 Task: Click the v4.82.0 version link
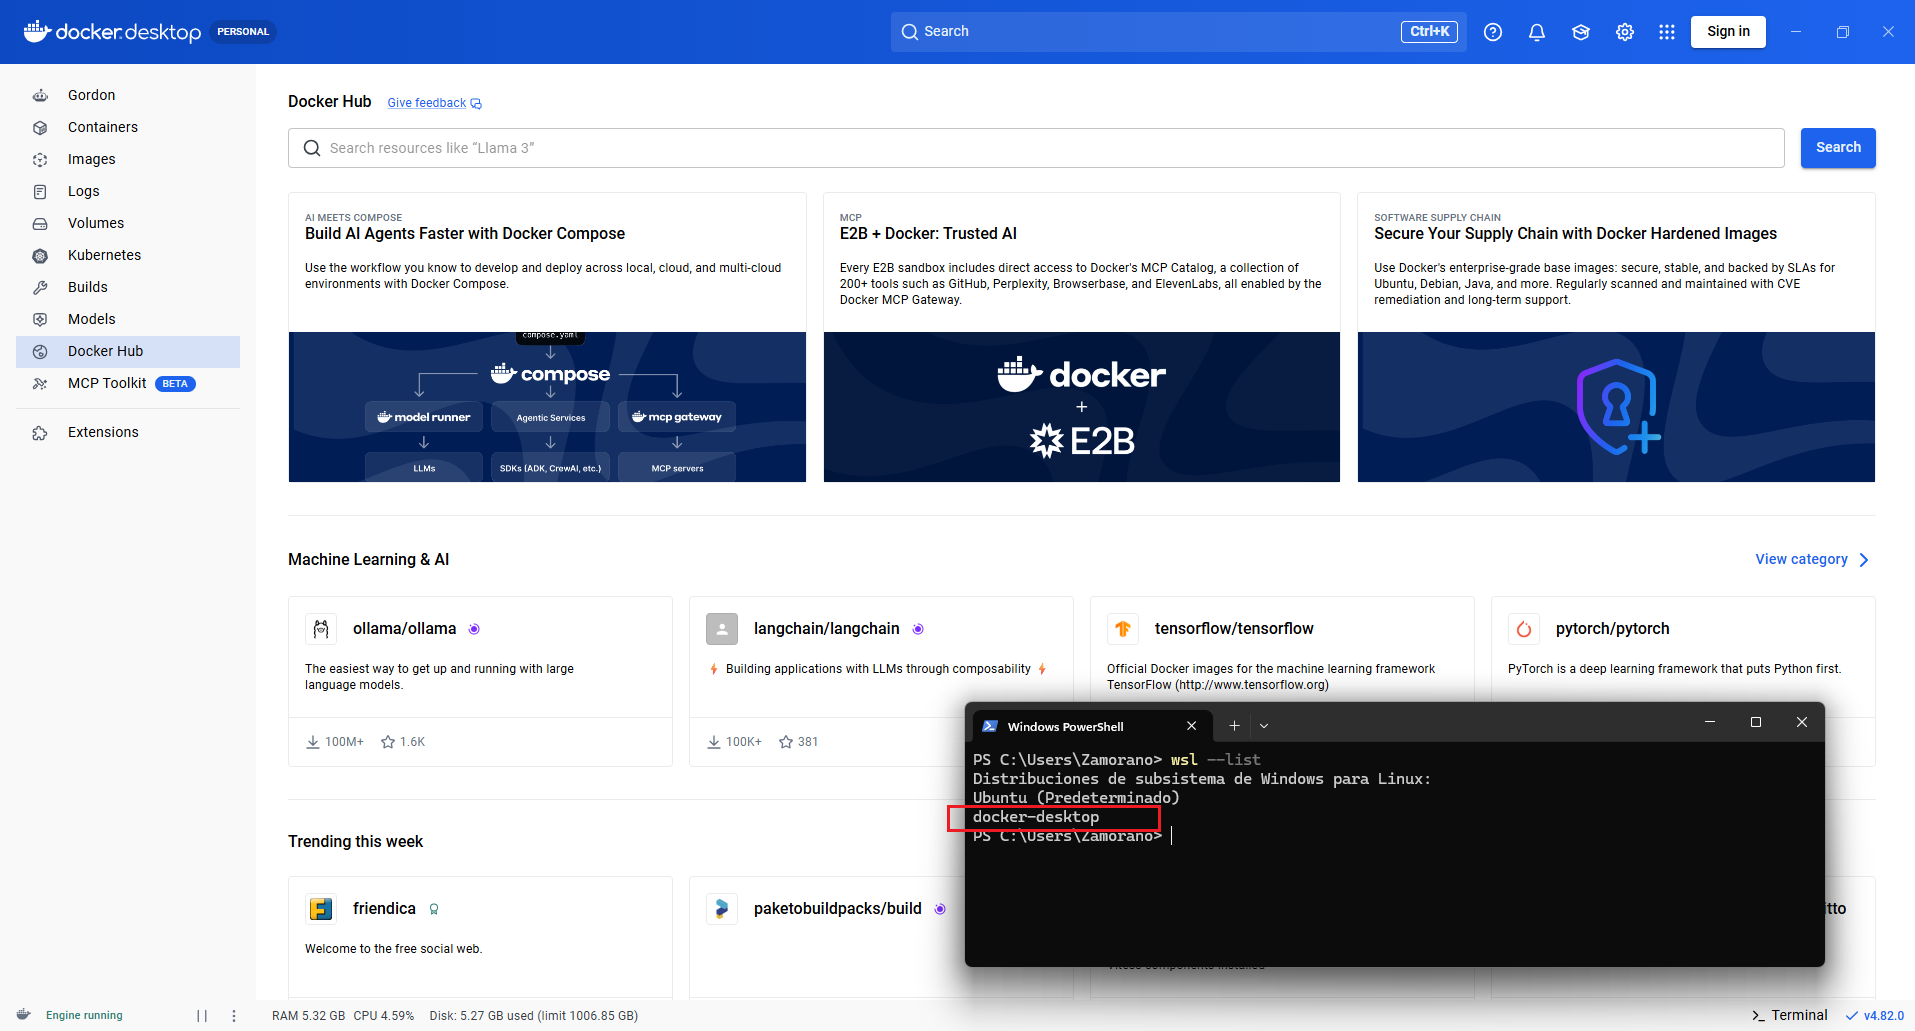point(1875,1015)
